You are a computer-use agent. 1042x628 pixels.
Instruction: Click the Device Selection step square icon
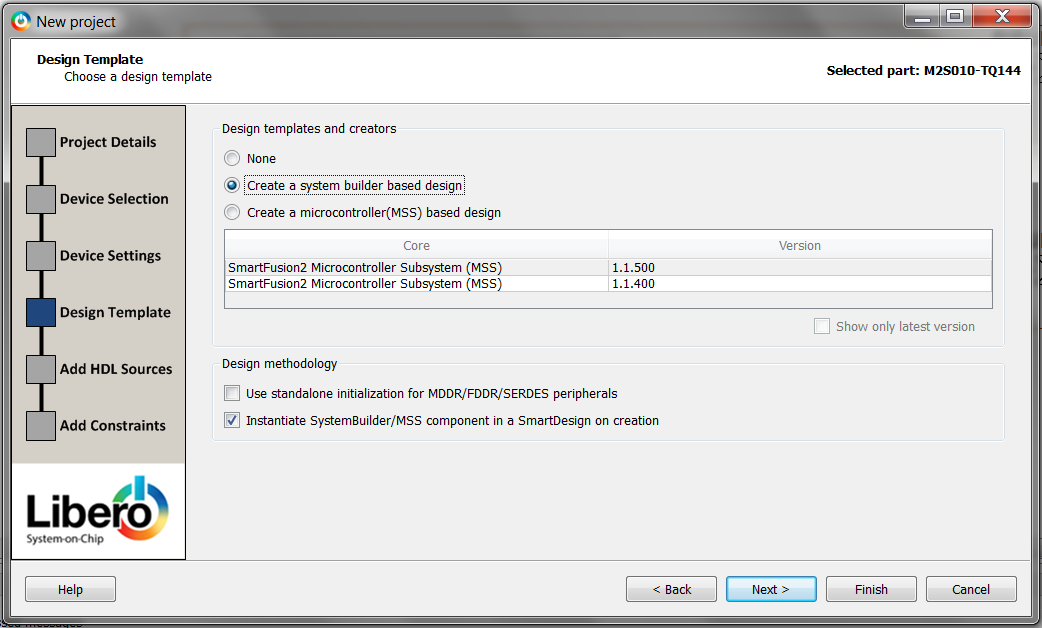(40, 199)
